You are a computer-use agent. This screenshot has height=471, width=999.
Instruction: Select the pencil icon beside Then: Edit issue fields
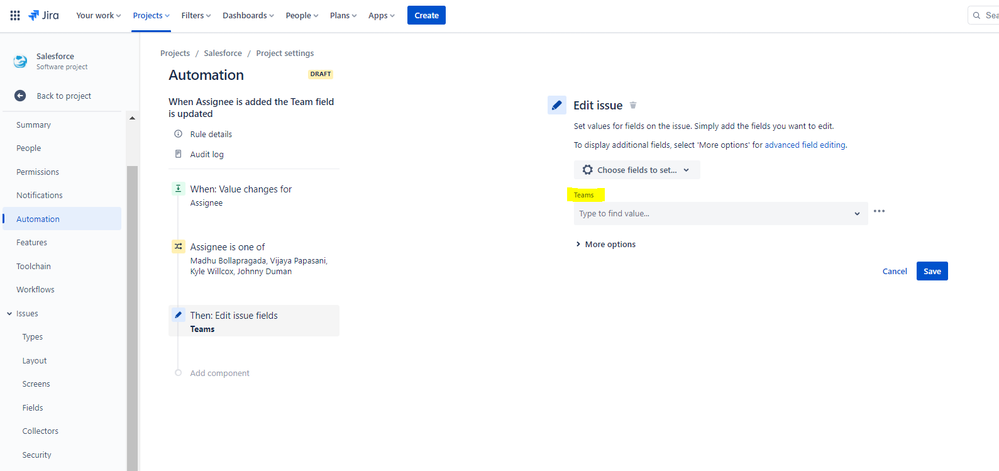click(x=178, y=315)
